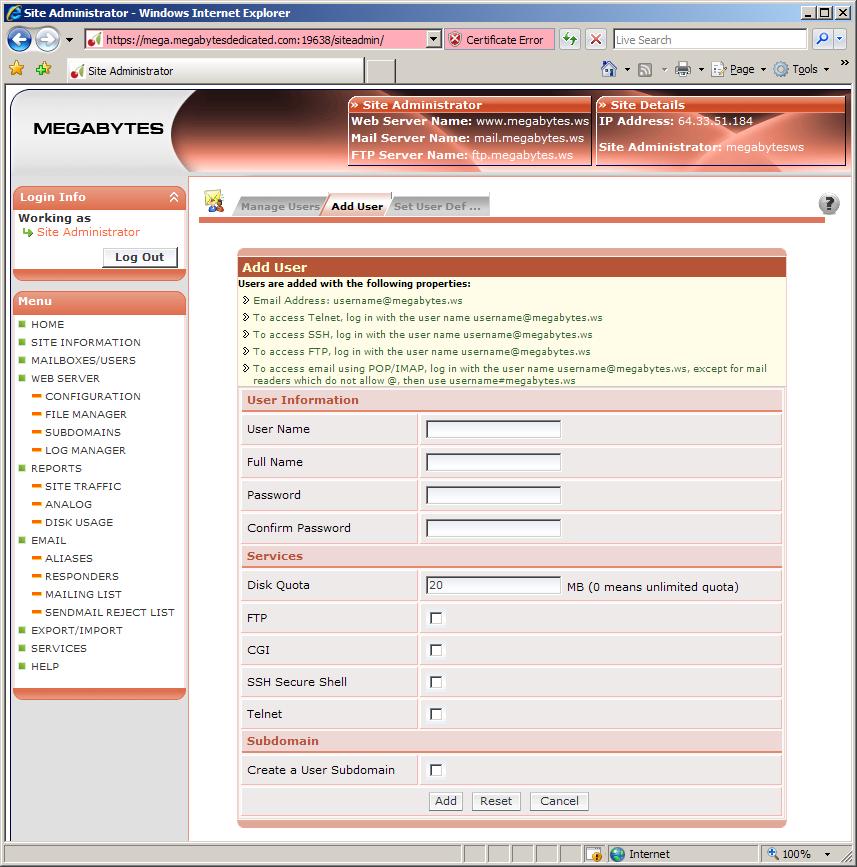This screenshot has height=867, width=857.
Task: Collapse the Login Info panel
Action: tap(174, 198)
